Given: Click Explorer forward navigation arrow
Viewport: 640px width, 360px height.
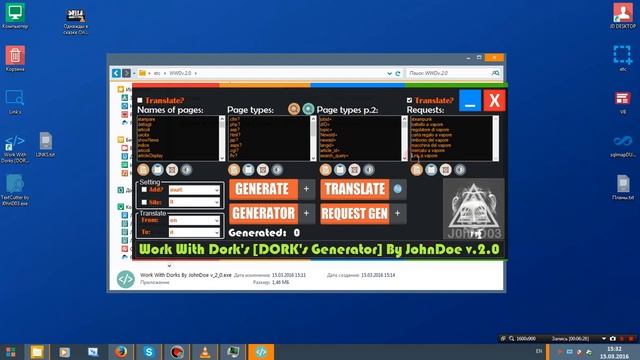Looking at the screenshot, I should coord(127,73).
